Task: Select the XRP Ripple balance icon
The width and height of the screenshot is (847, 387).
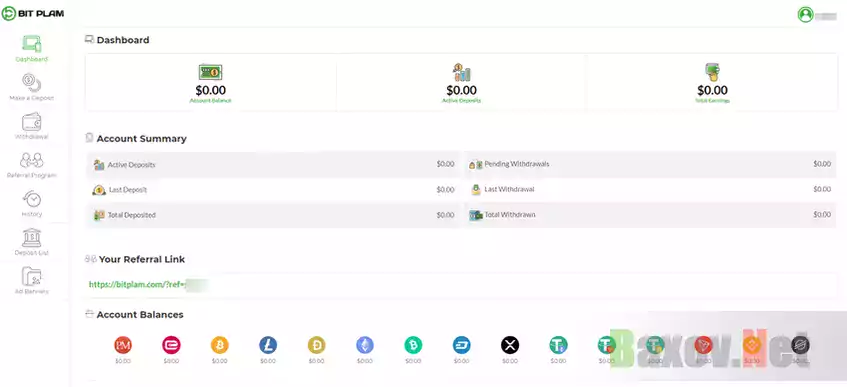Action: click(x=510, y=344)
